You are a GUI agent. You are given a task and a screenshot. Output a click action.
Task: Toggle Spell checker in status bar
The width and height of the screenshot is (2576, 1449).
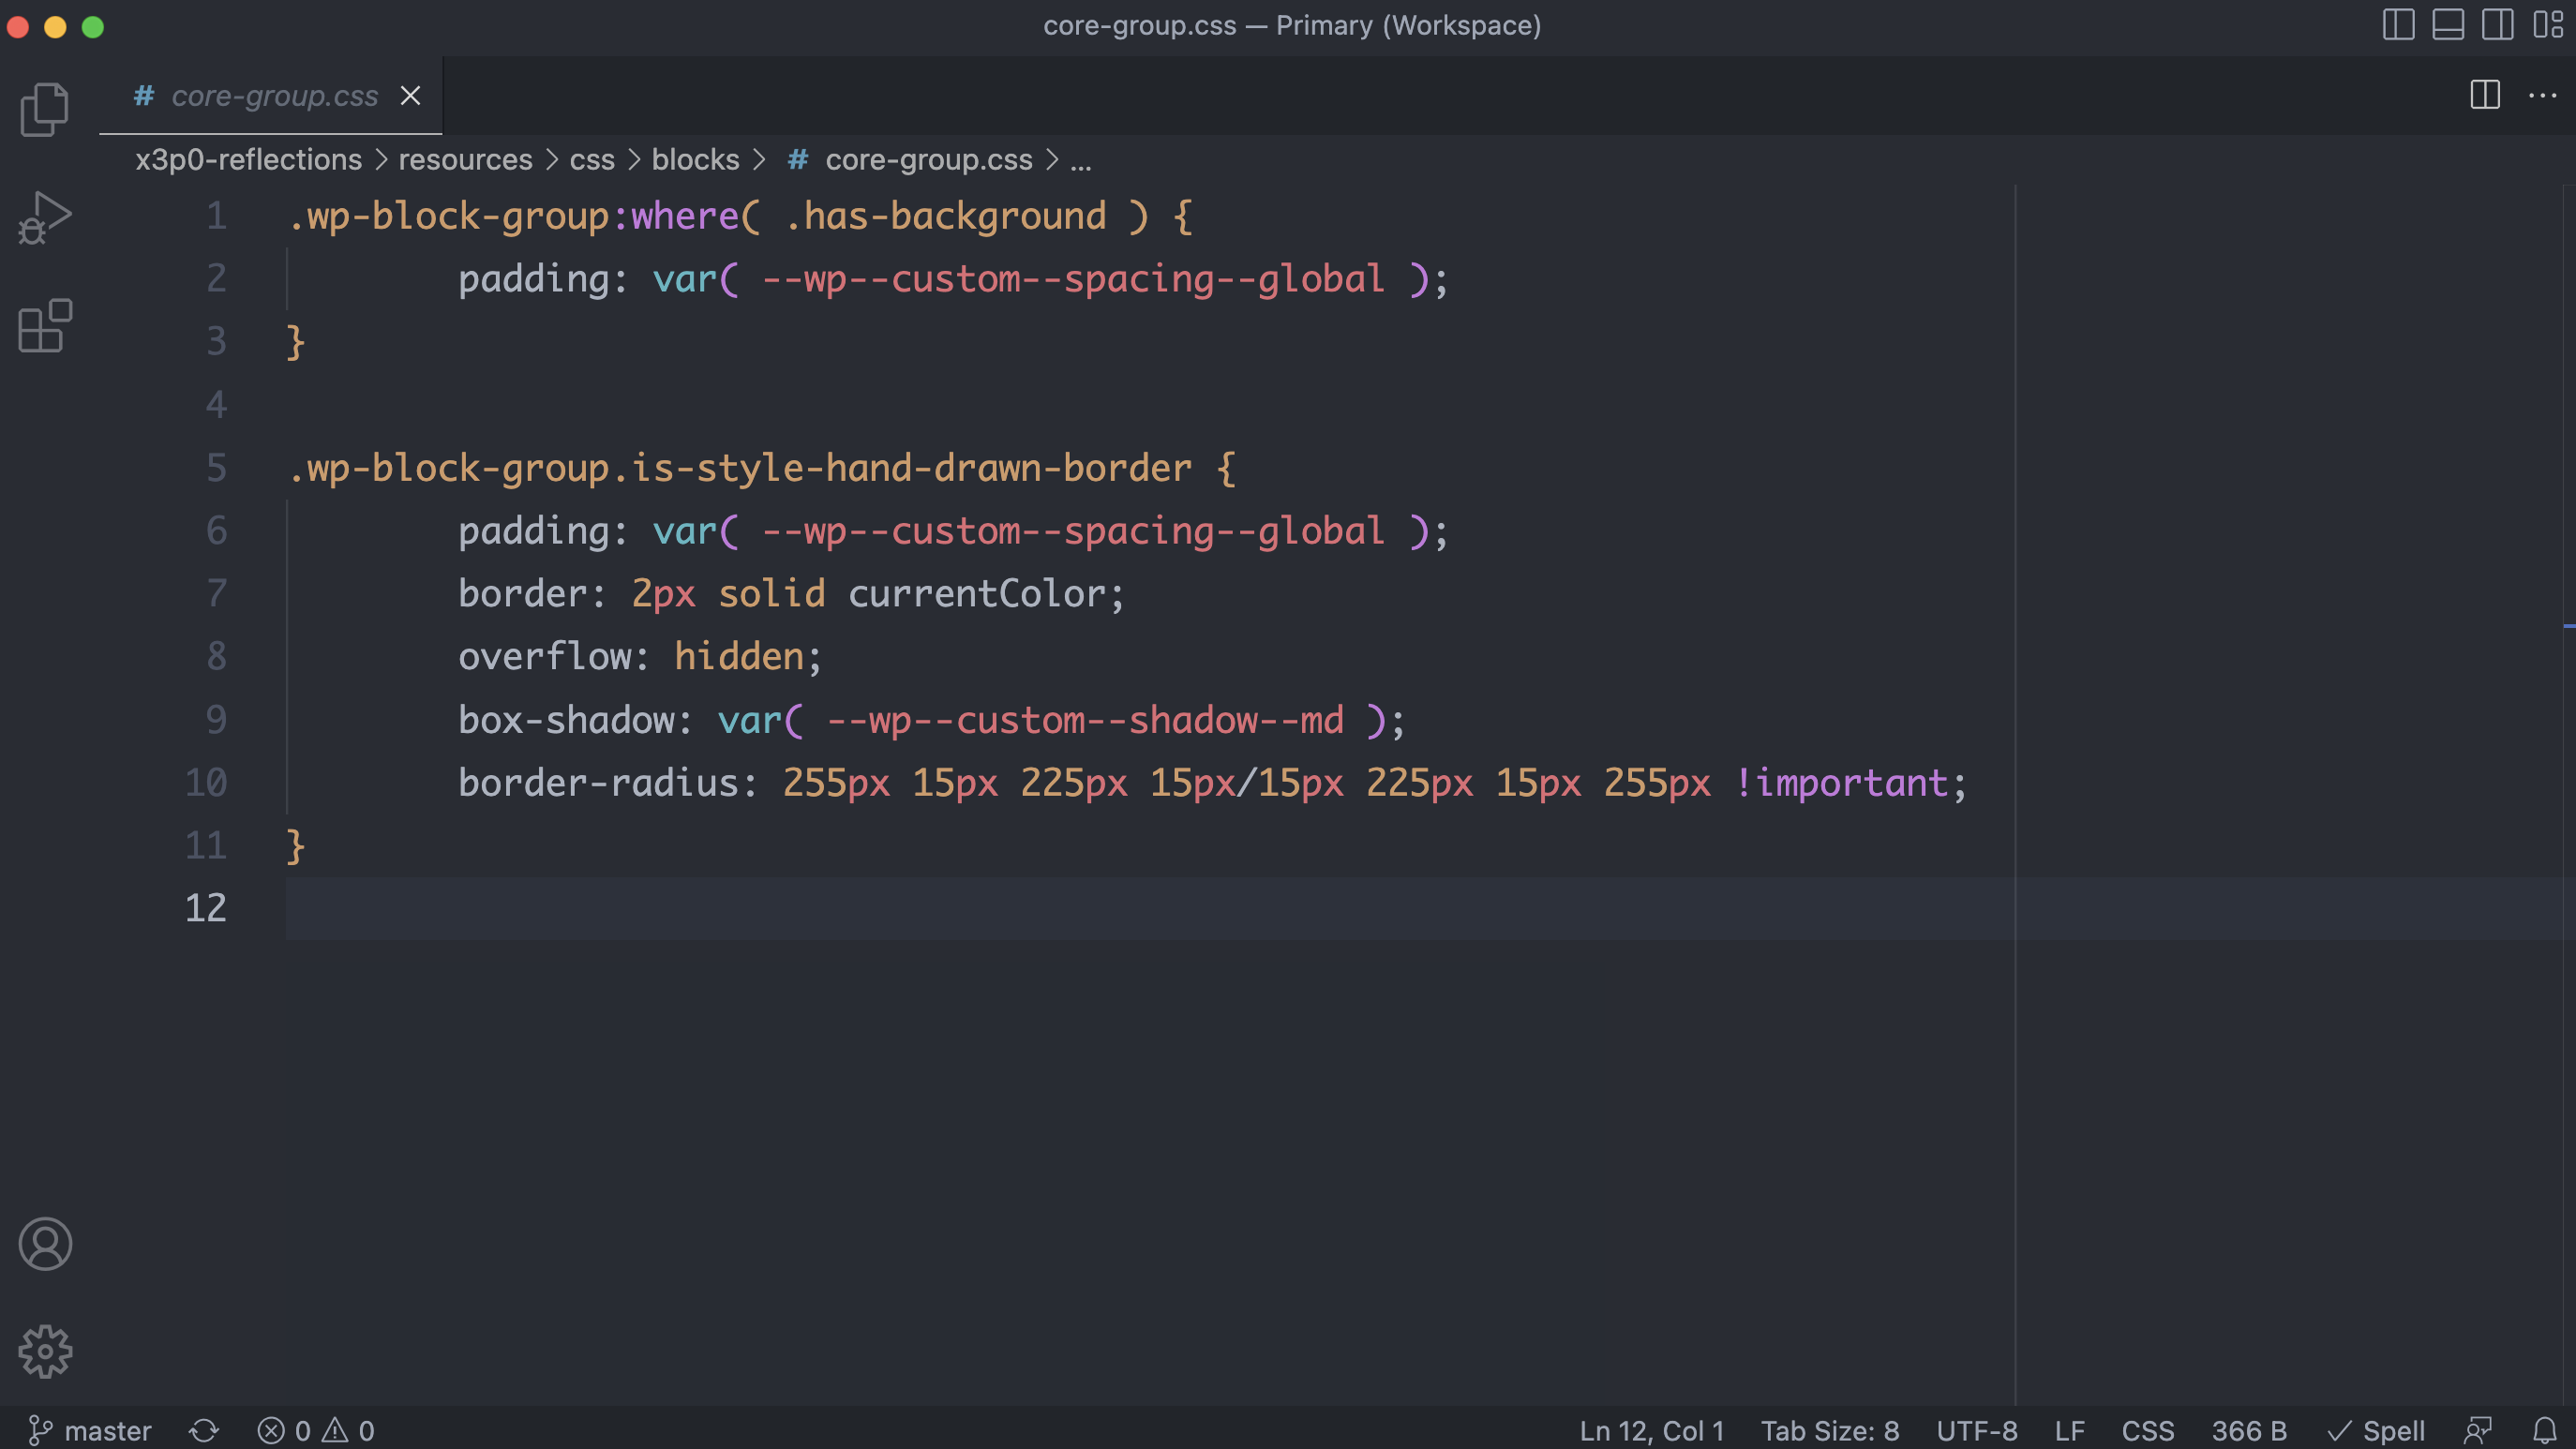2377,1431
